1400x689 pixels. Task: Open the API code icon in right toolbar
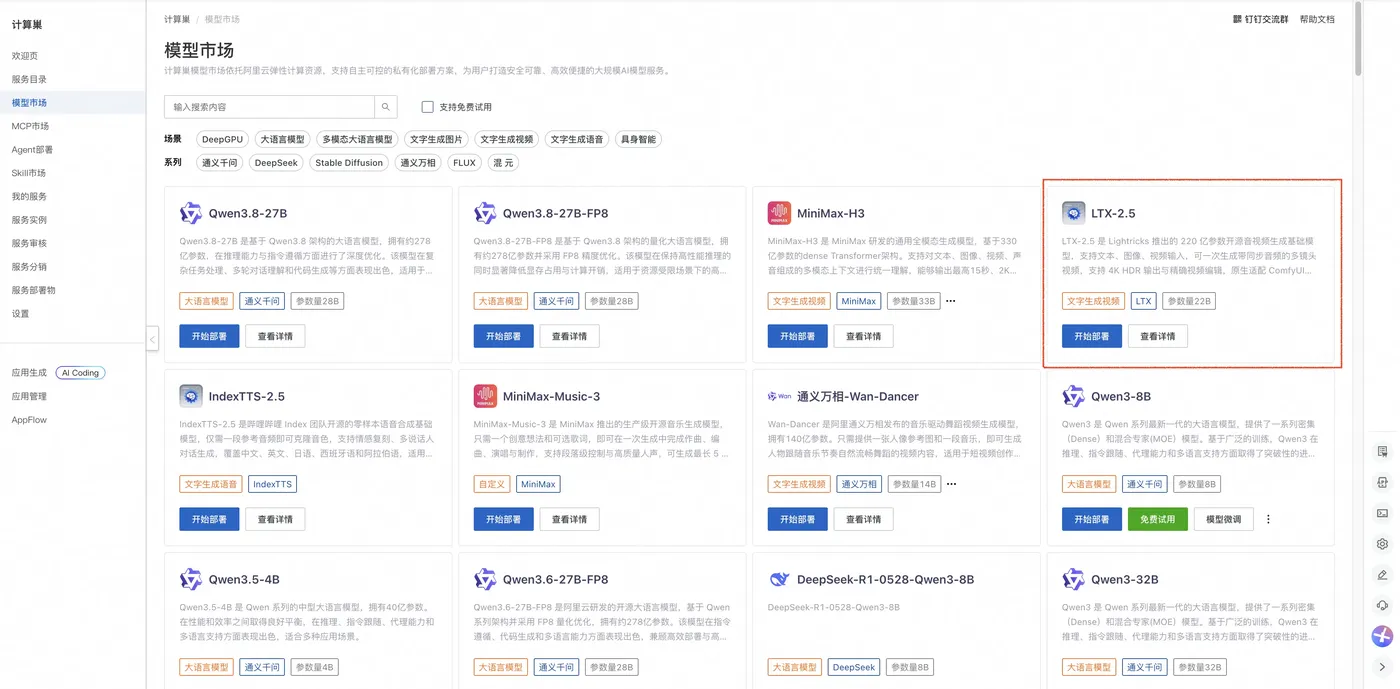click(x=1382, y=482)
